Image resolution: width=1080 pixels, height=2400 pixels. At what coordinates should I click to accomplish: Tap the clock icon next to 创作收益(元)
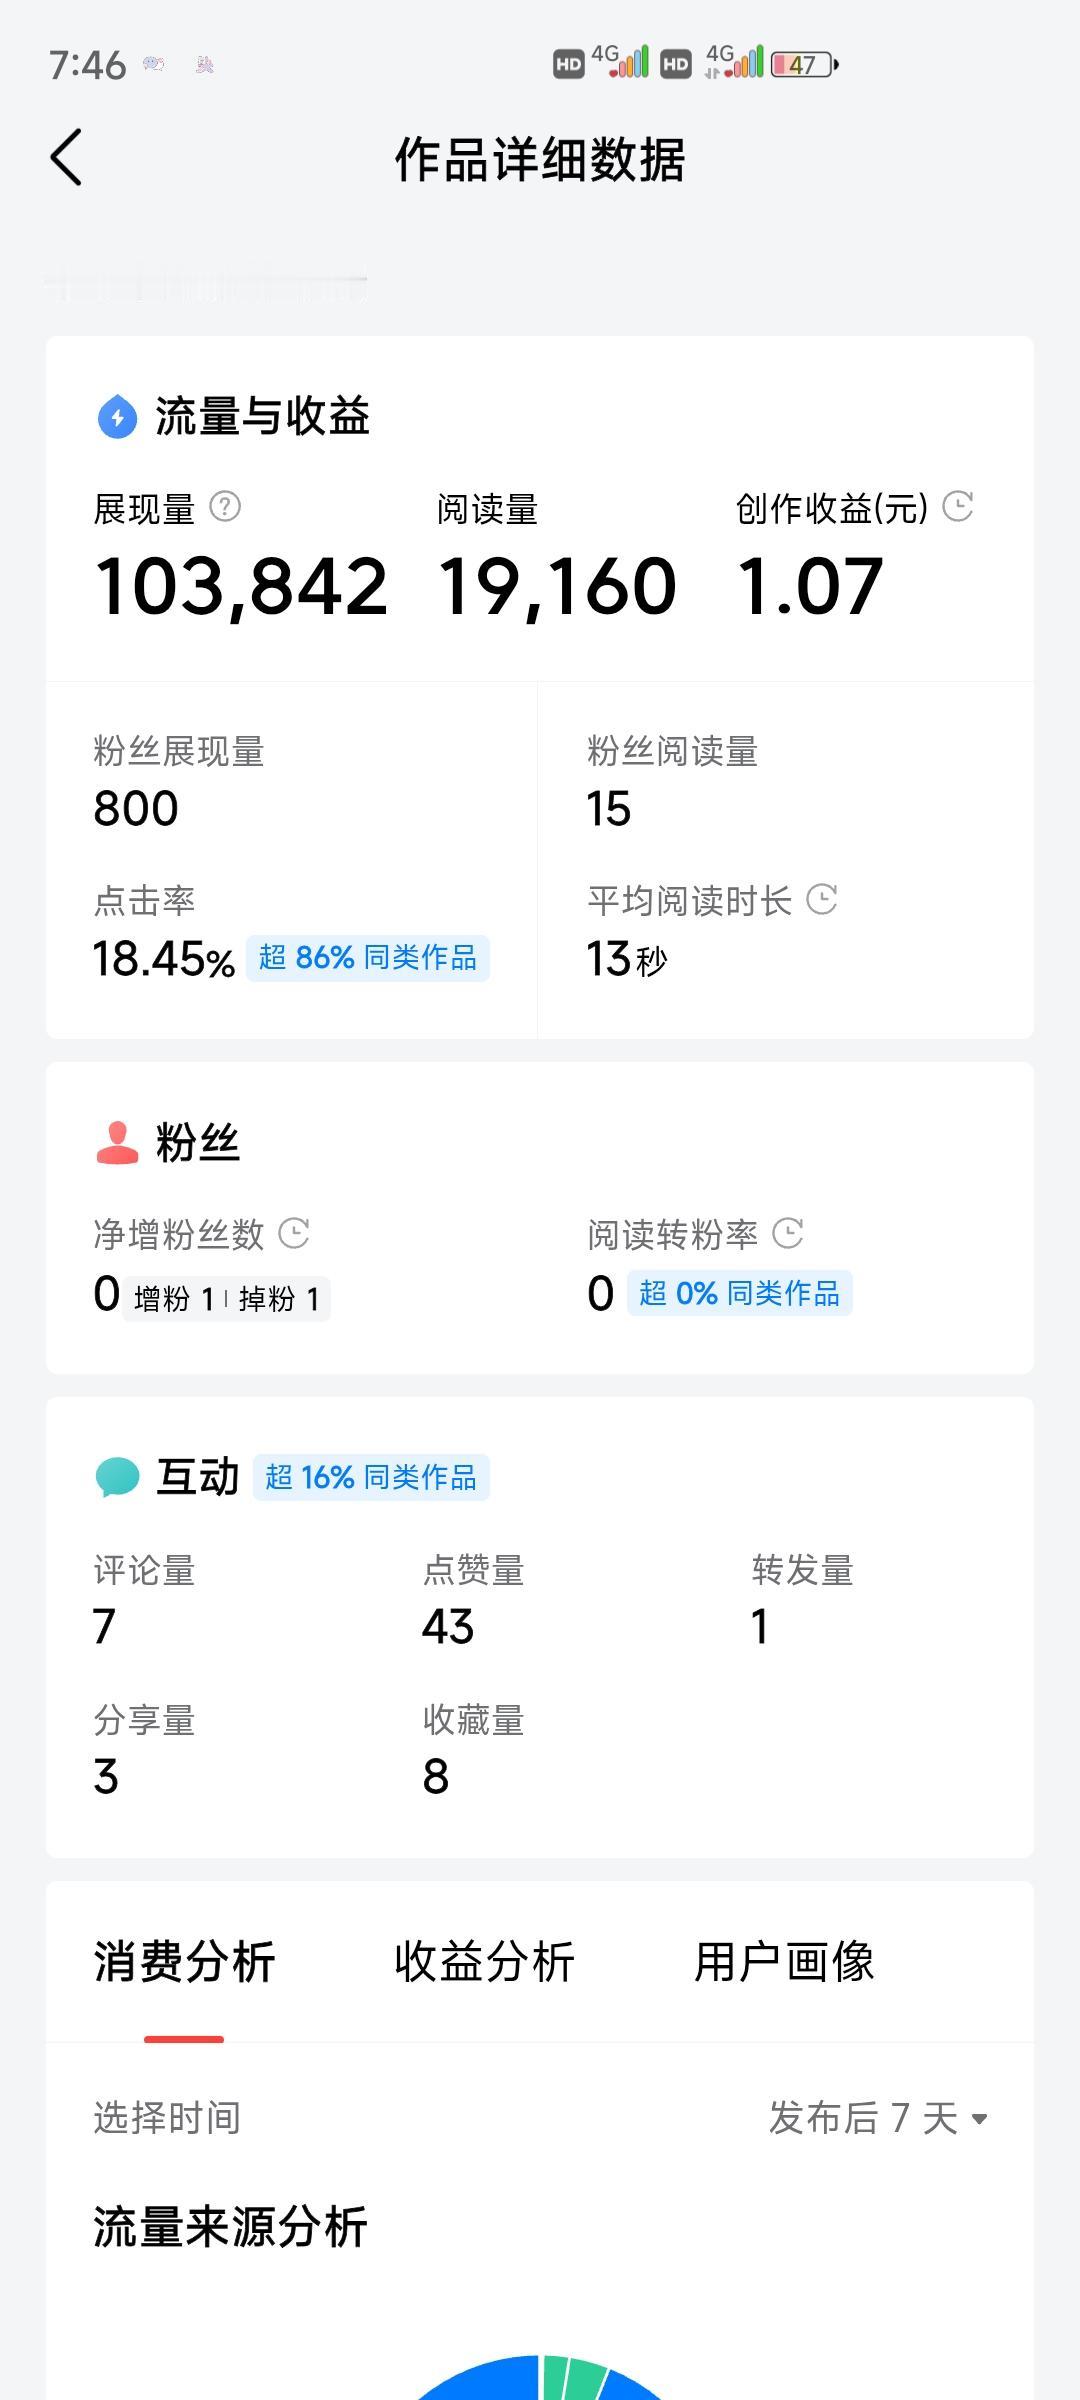pos(958,506)
